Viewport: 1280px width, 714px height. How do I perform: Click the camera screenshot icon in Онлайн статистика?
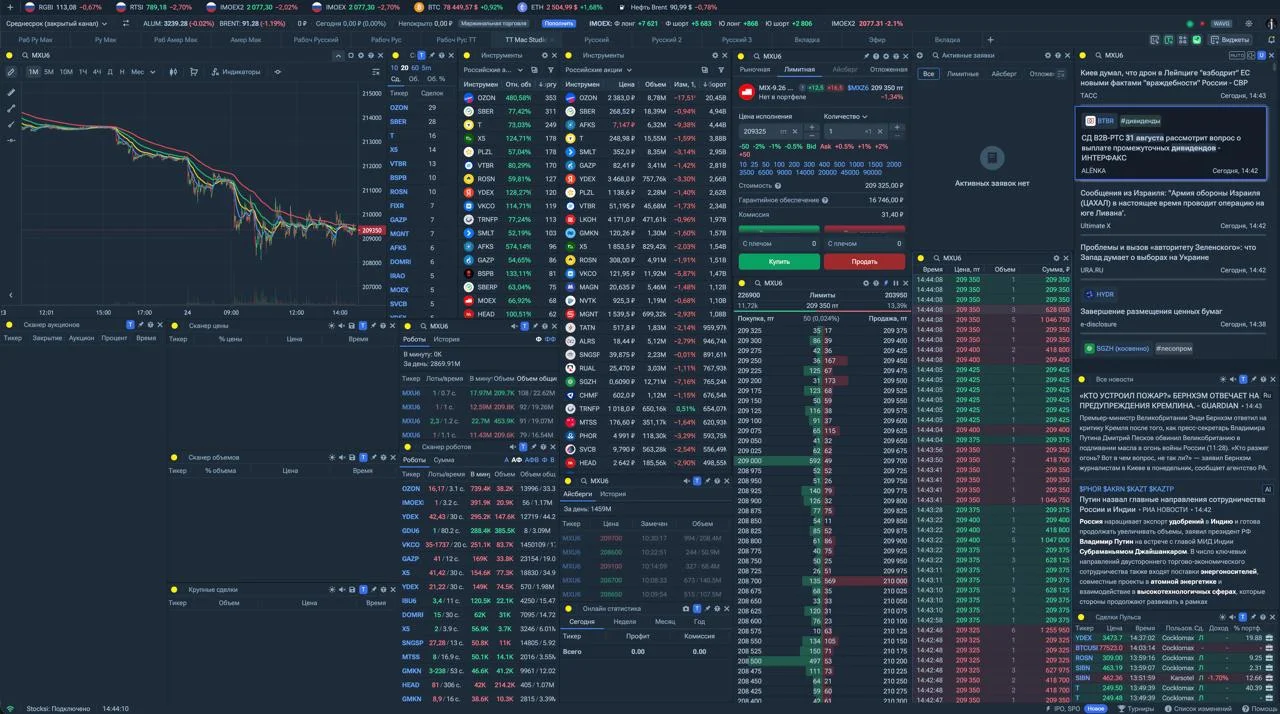(x=686, y=608)
